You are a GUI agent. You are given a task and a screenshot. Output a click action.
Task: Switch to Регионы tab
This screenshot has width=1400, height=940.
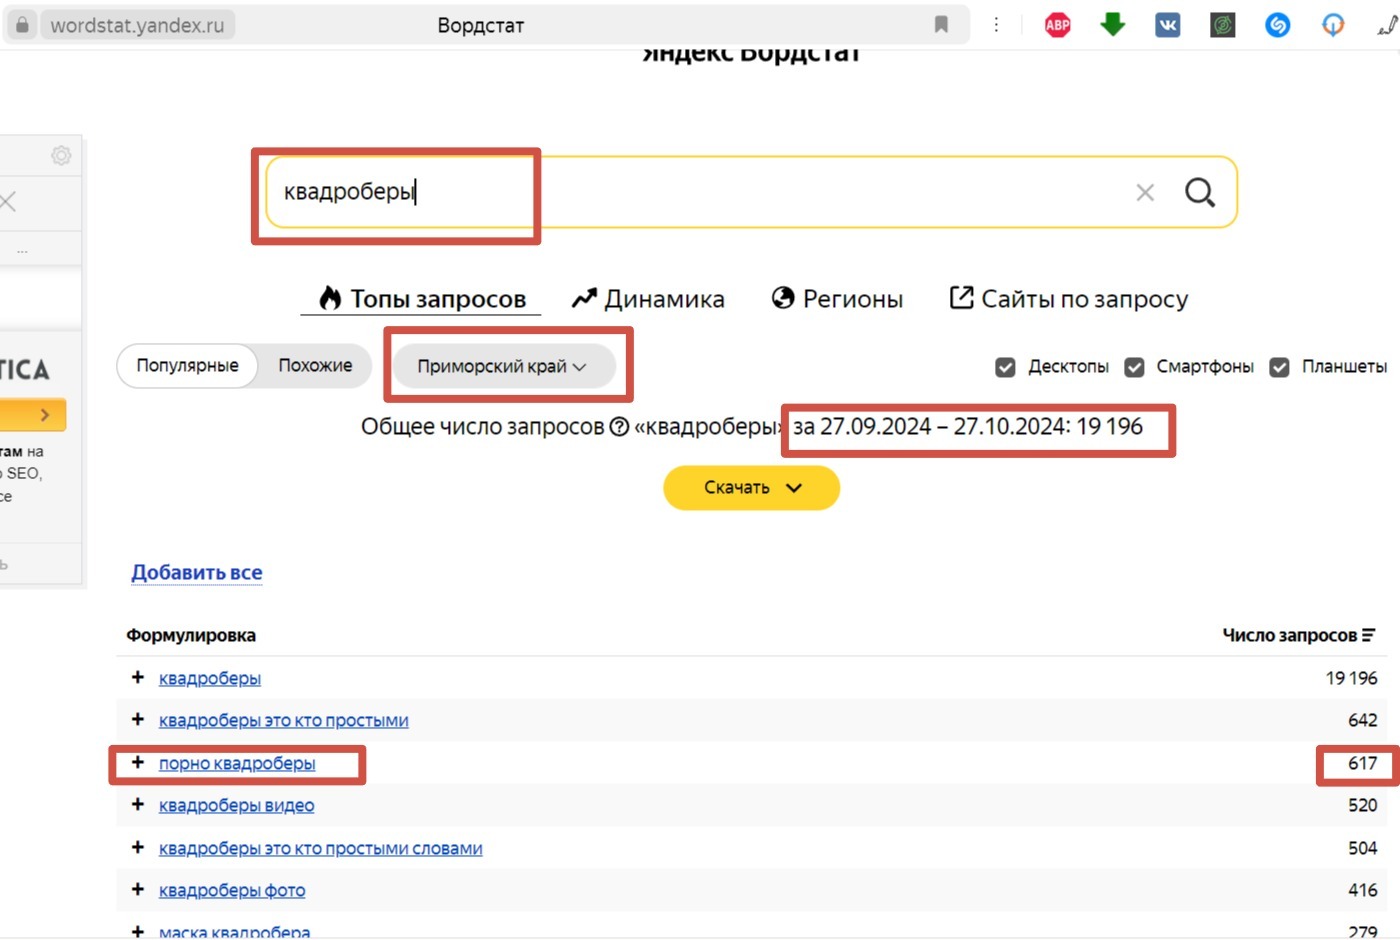point(838,299)
